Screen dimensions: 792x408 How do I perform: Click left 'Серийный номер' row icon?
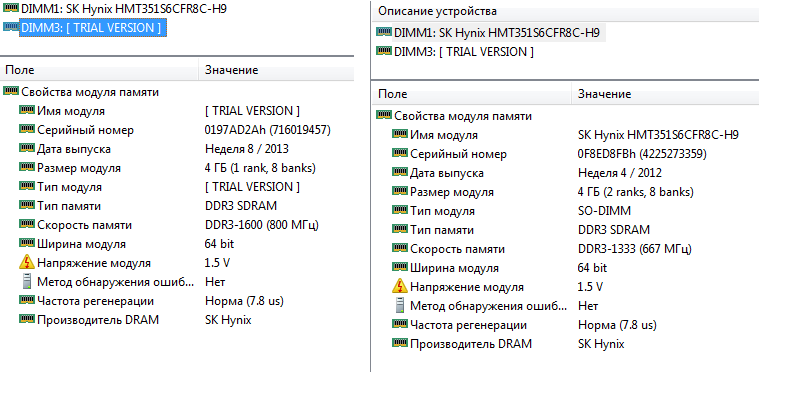(x=27, y=129)
